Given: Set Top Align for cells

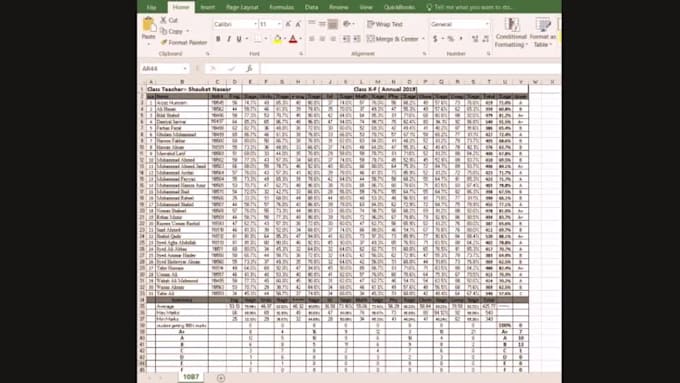Looking at the screenshot, I should pyautogui.click(x=312, y=23).
